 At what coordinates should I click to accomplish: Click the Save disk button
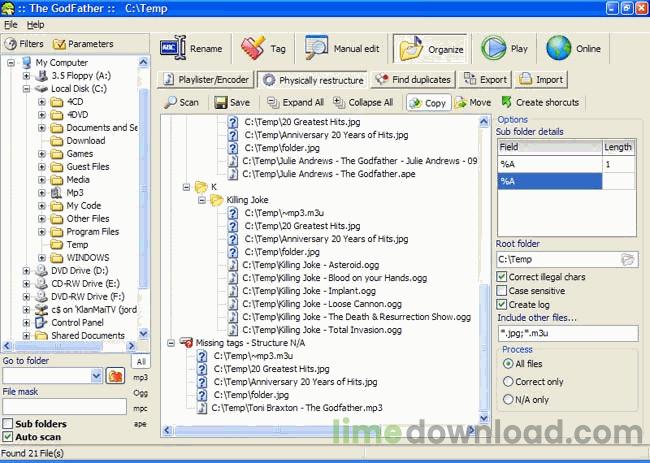tap(231, 102)
